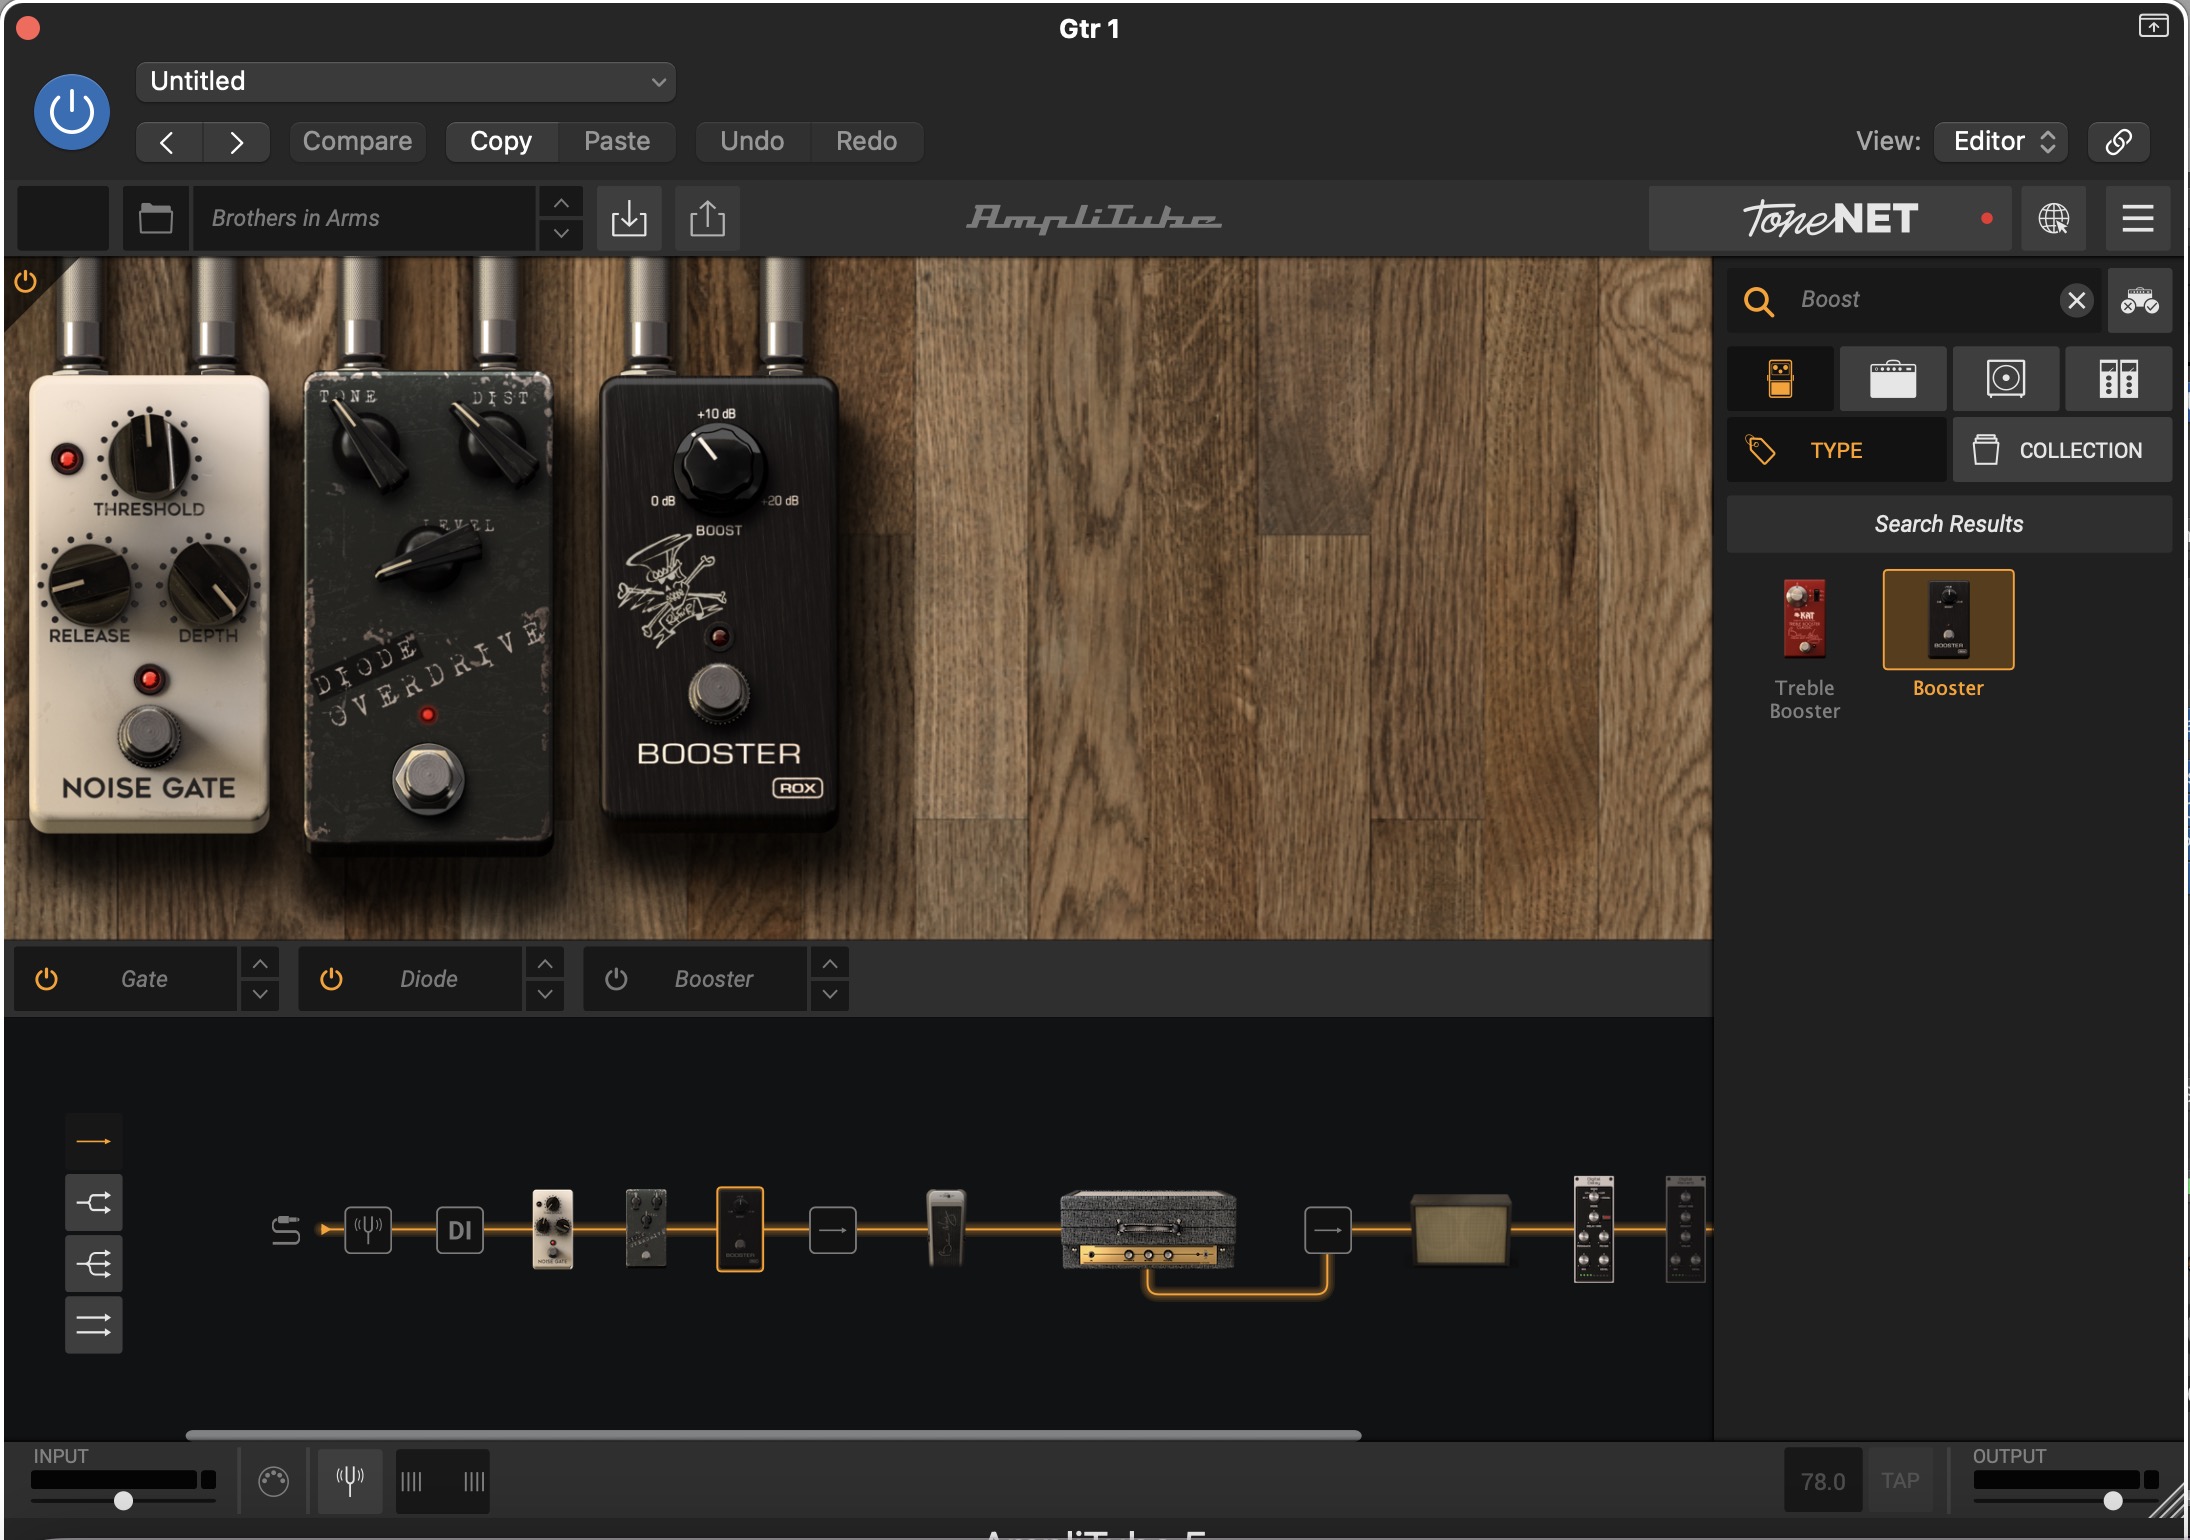The image size is (2190, 1540).
Task: Toggle the stomp section power icon
Action: click(25, 282)
